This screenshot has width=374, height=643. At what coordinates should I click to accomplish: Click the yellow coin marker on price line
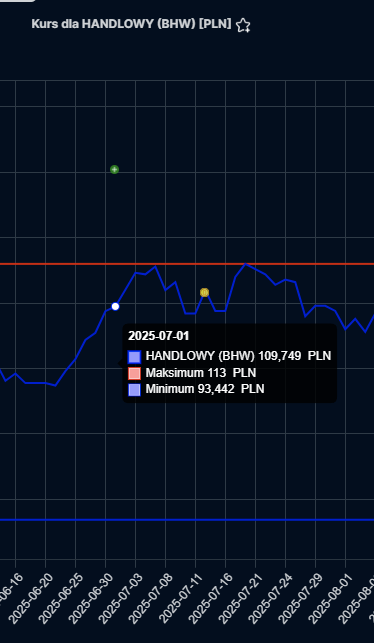click(204, 292)
